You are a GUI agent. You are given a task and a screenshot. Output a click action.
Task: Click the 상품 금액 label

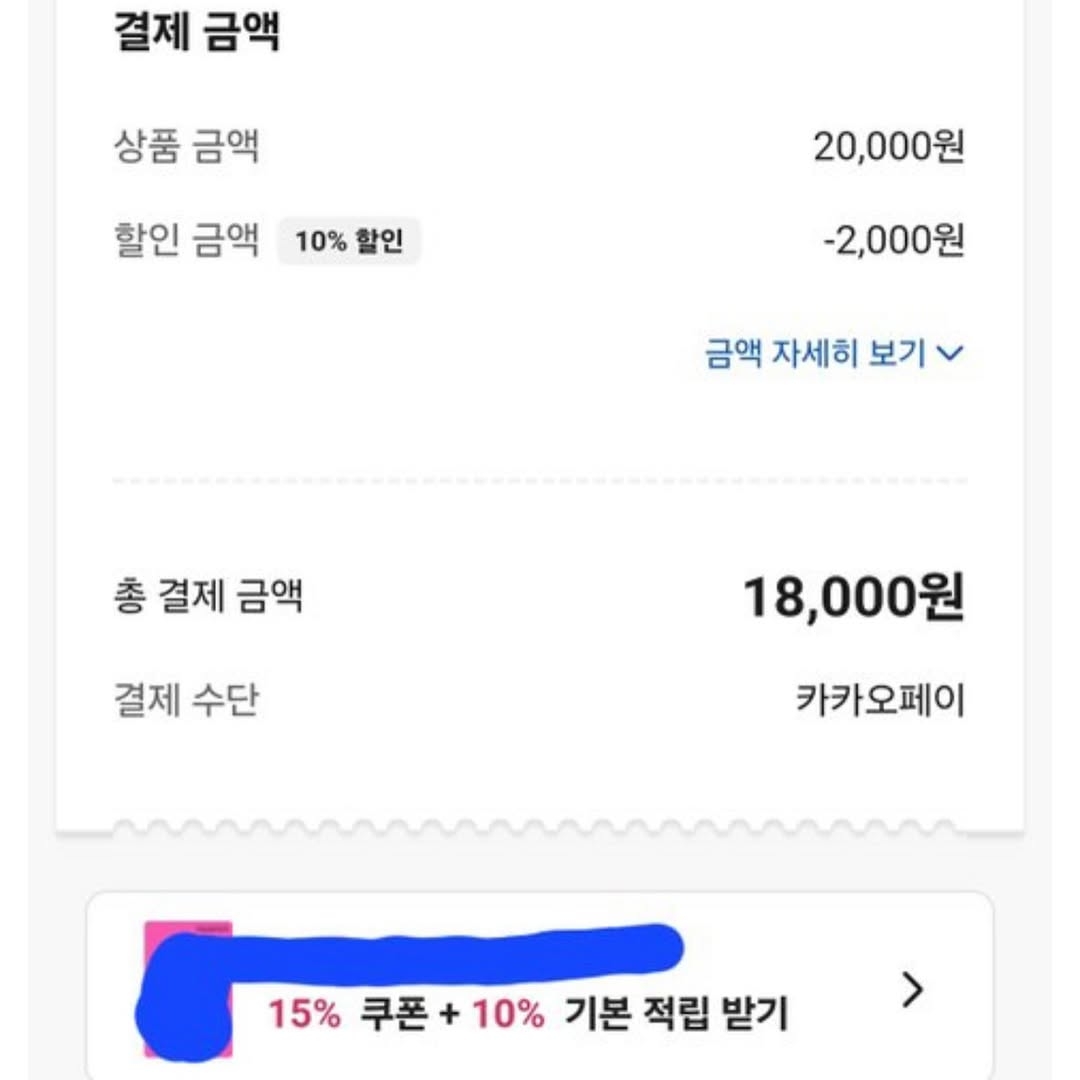(186, 148)
